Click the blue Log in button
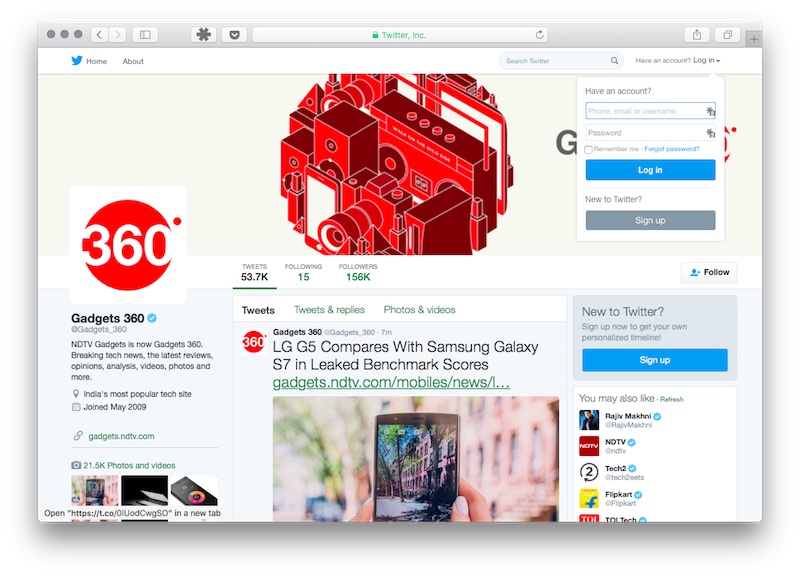 click(x=650, y=170)
